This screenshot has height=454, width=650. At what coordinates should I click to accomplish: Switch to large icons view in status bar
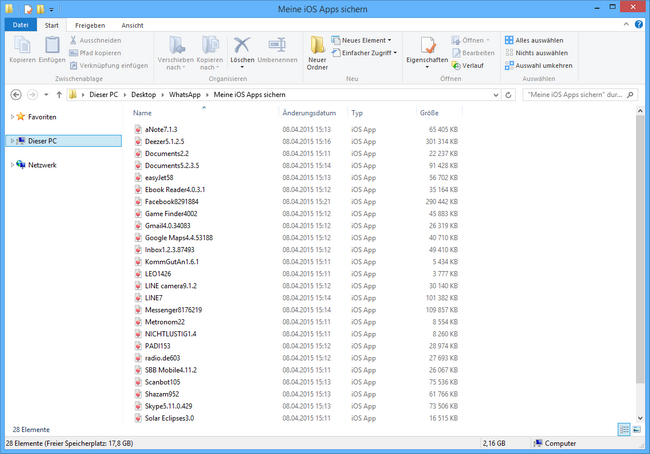(637, 428)
